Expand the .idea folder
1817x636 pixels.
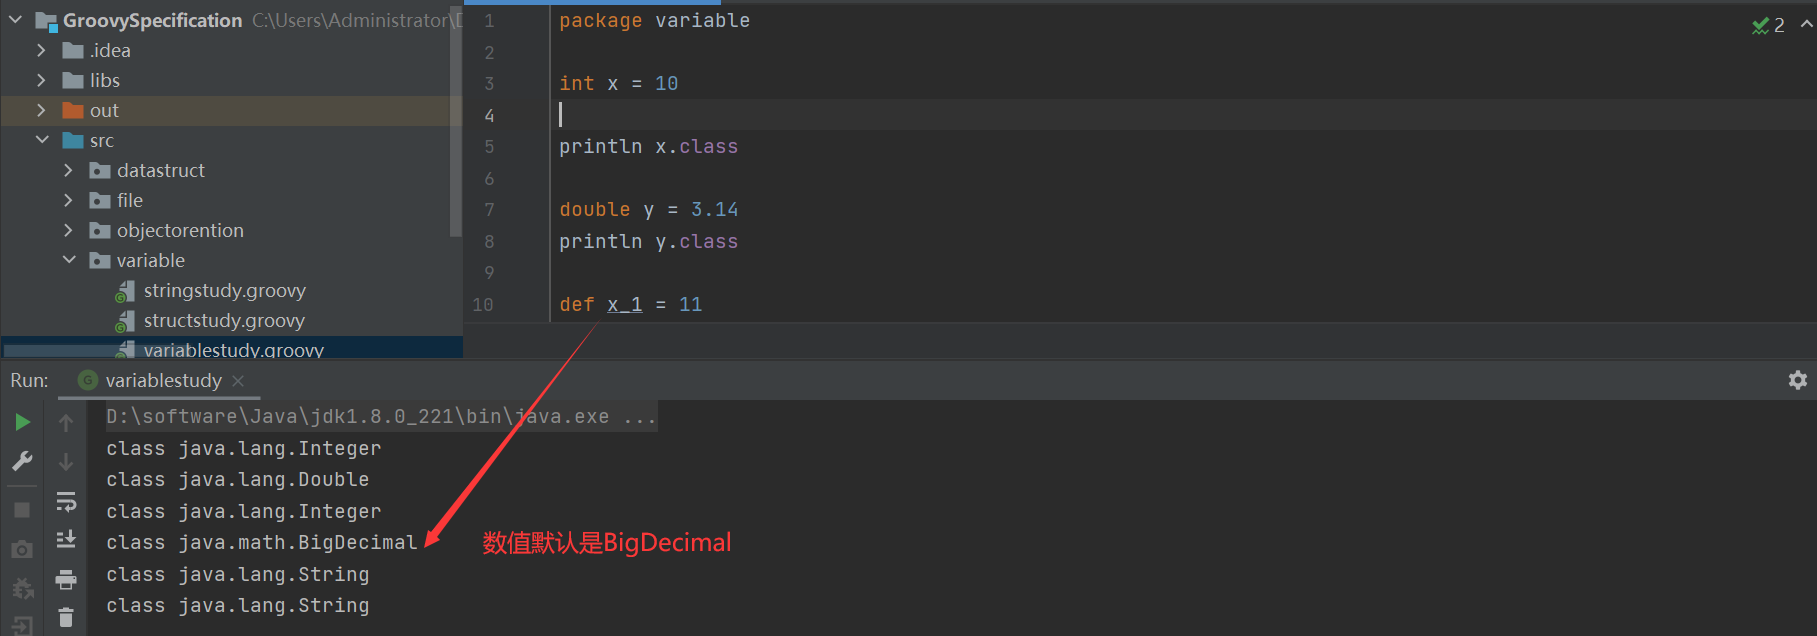(x=41, y=50)
